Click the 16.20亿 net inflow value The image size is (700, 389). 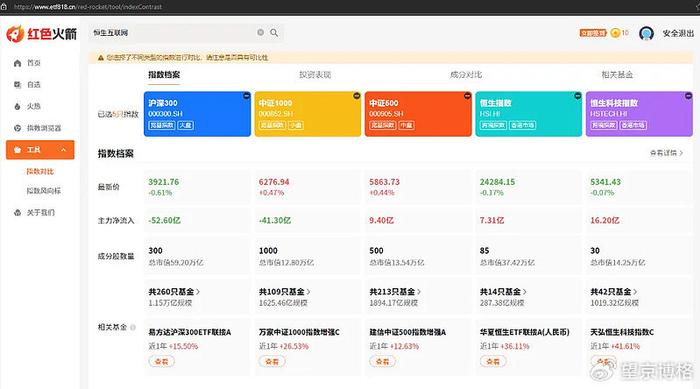tap(605, 221)
